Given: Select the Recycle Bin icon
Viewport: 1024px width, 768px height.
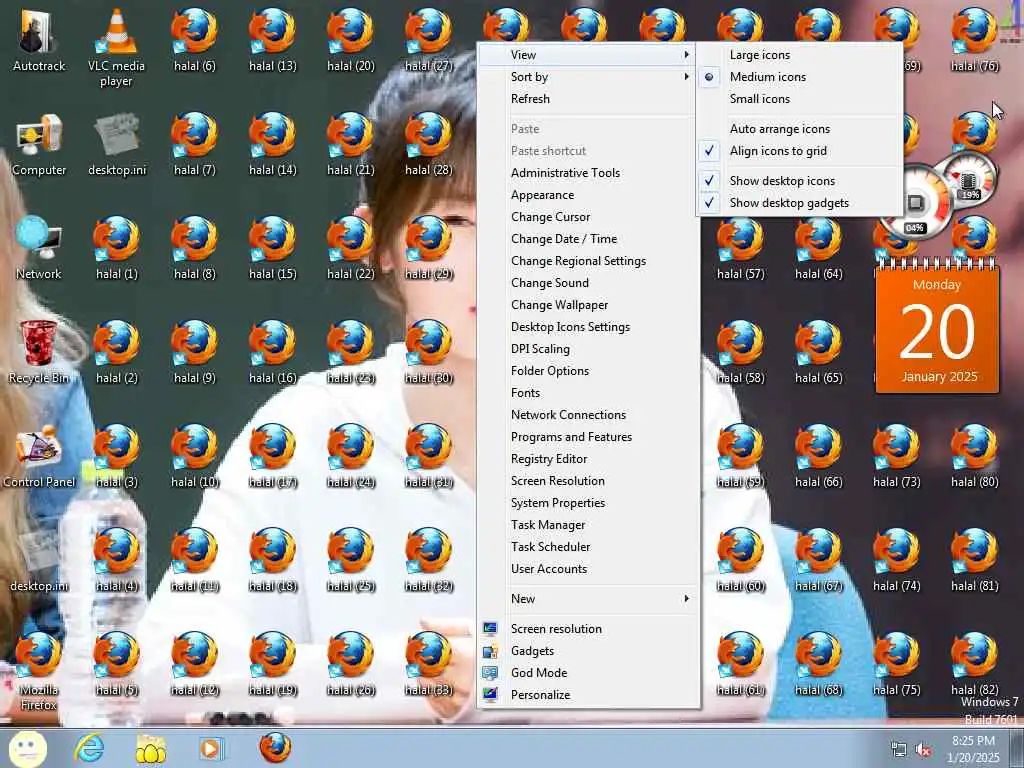Looking at the screenshot, I should tap(39, 352).
